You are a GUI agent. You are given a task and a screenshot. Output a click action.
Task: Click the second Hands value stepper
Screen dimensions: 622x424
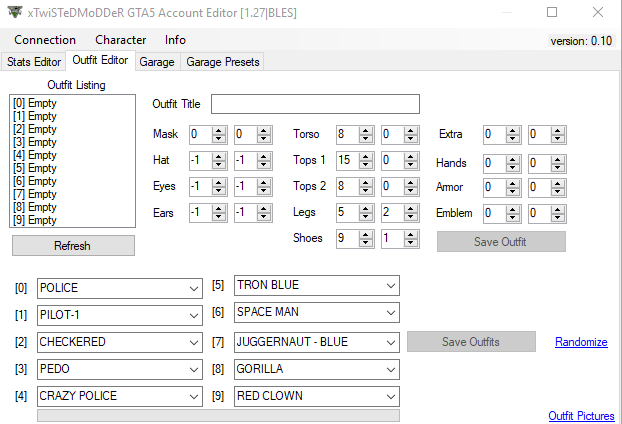point(547,163)
